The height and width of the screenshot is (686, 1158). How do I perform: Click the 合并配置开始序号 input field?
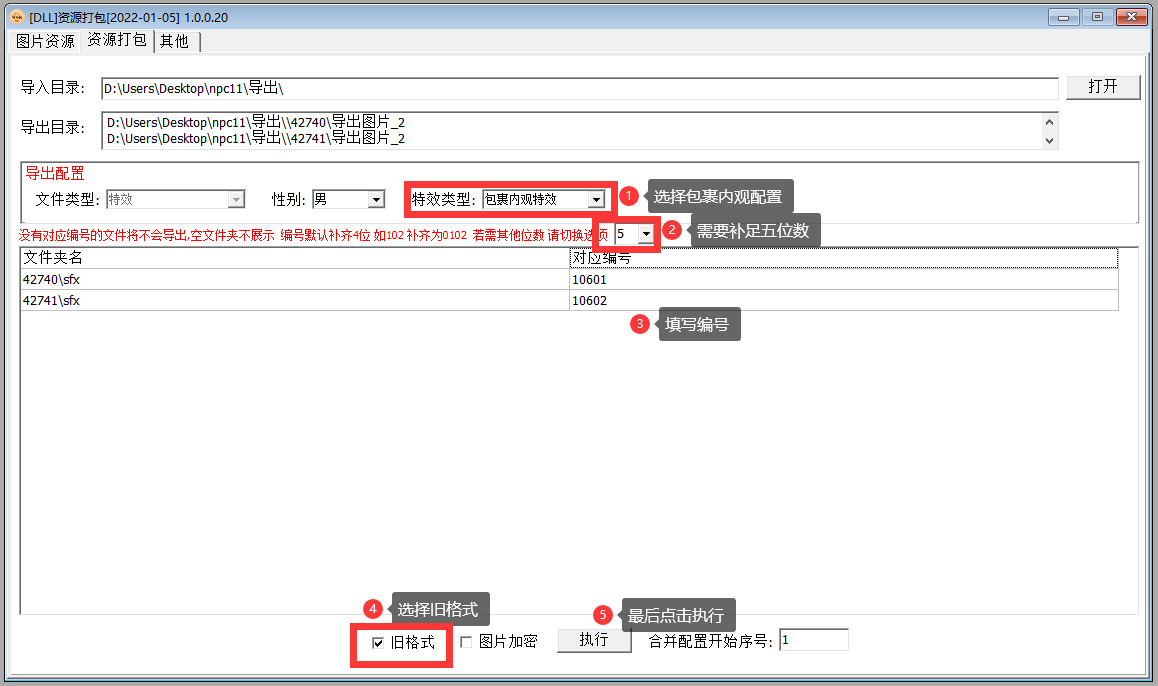tap(813, 640)
